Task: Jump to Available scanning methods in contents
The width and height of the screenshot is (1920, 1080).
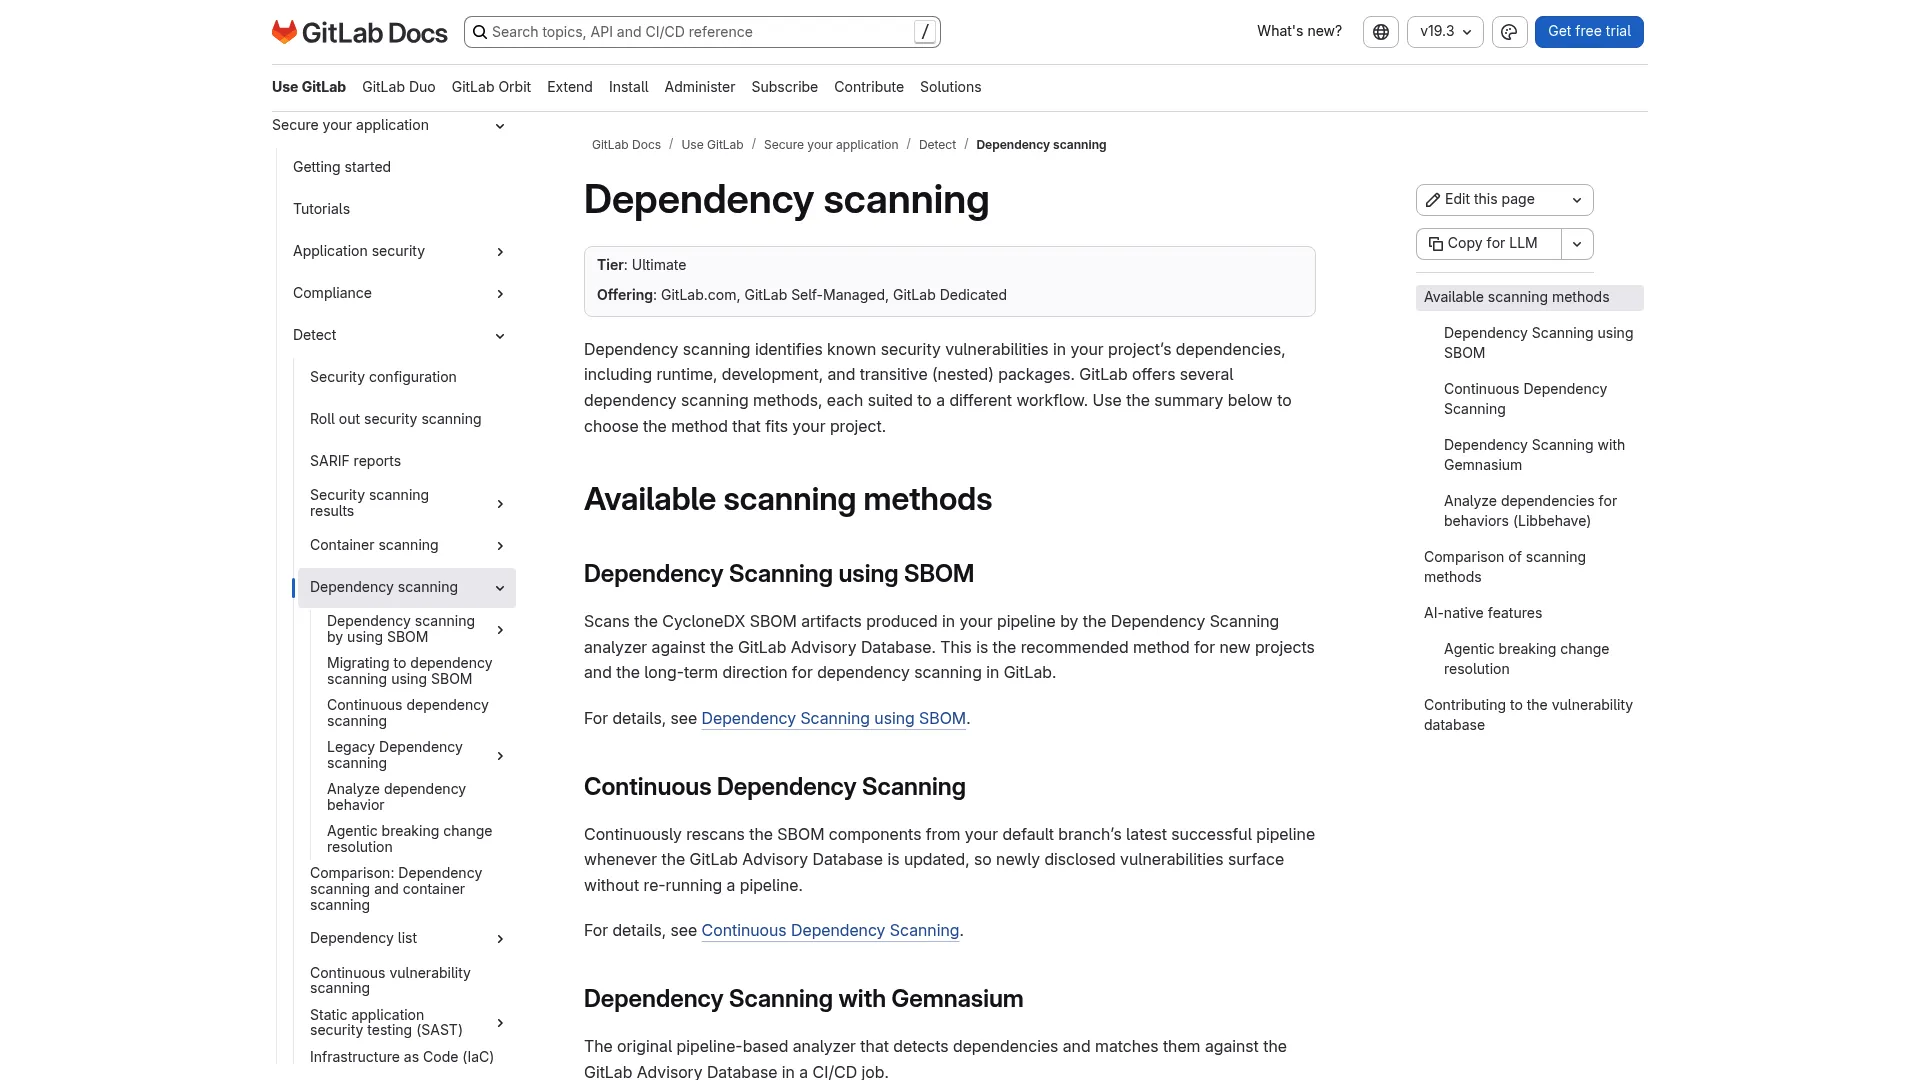Action: pos(1529,298)
